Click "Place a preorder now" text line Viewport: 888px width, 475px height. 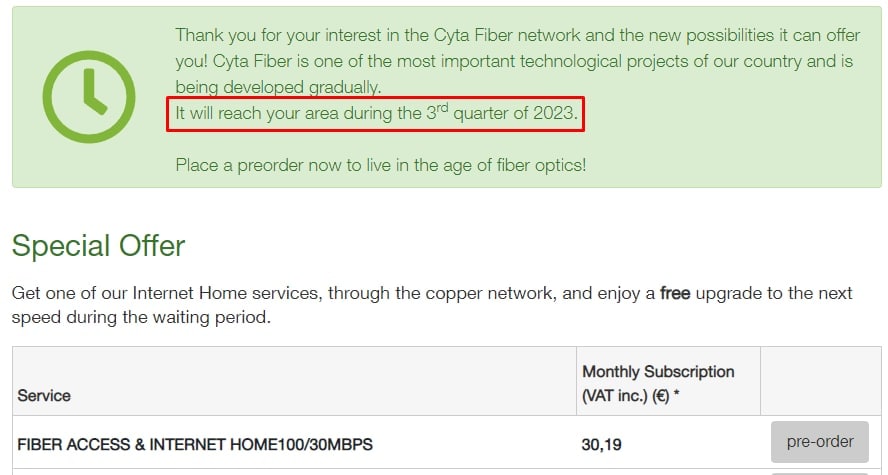coord(380,164)
